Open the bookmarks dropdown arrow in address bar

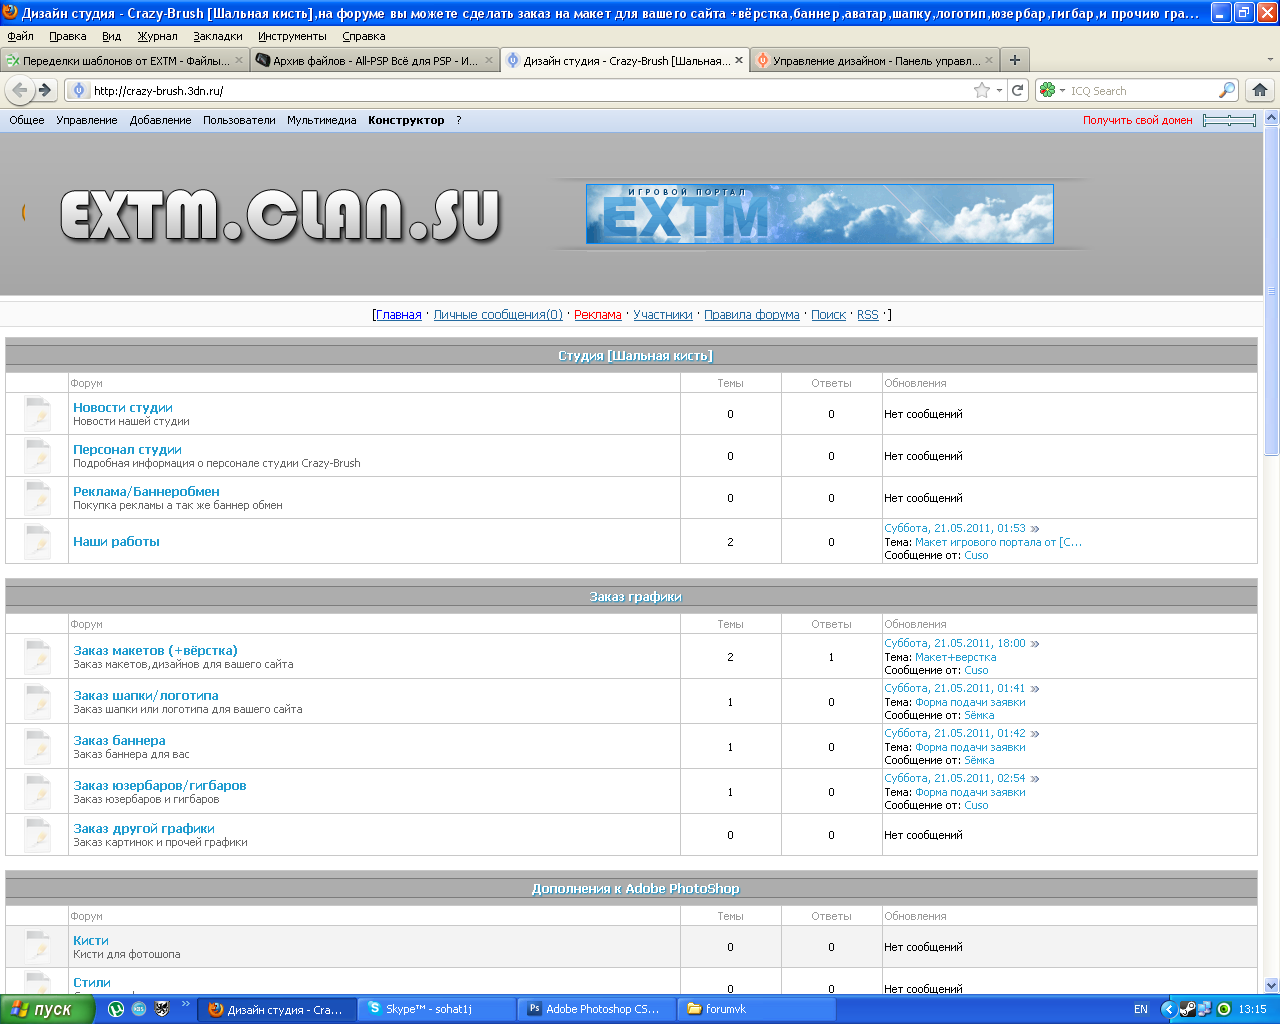(x=999, y=90)
